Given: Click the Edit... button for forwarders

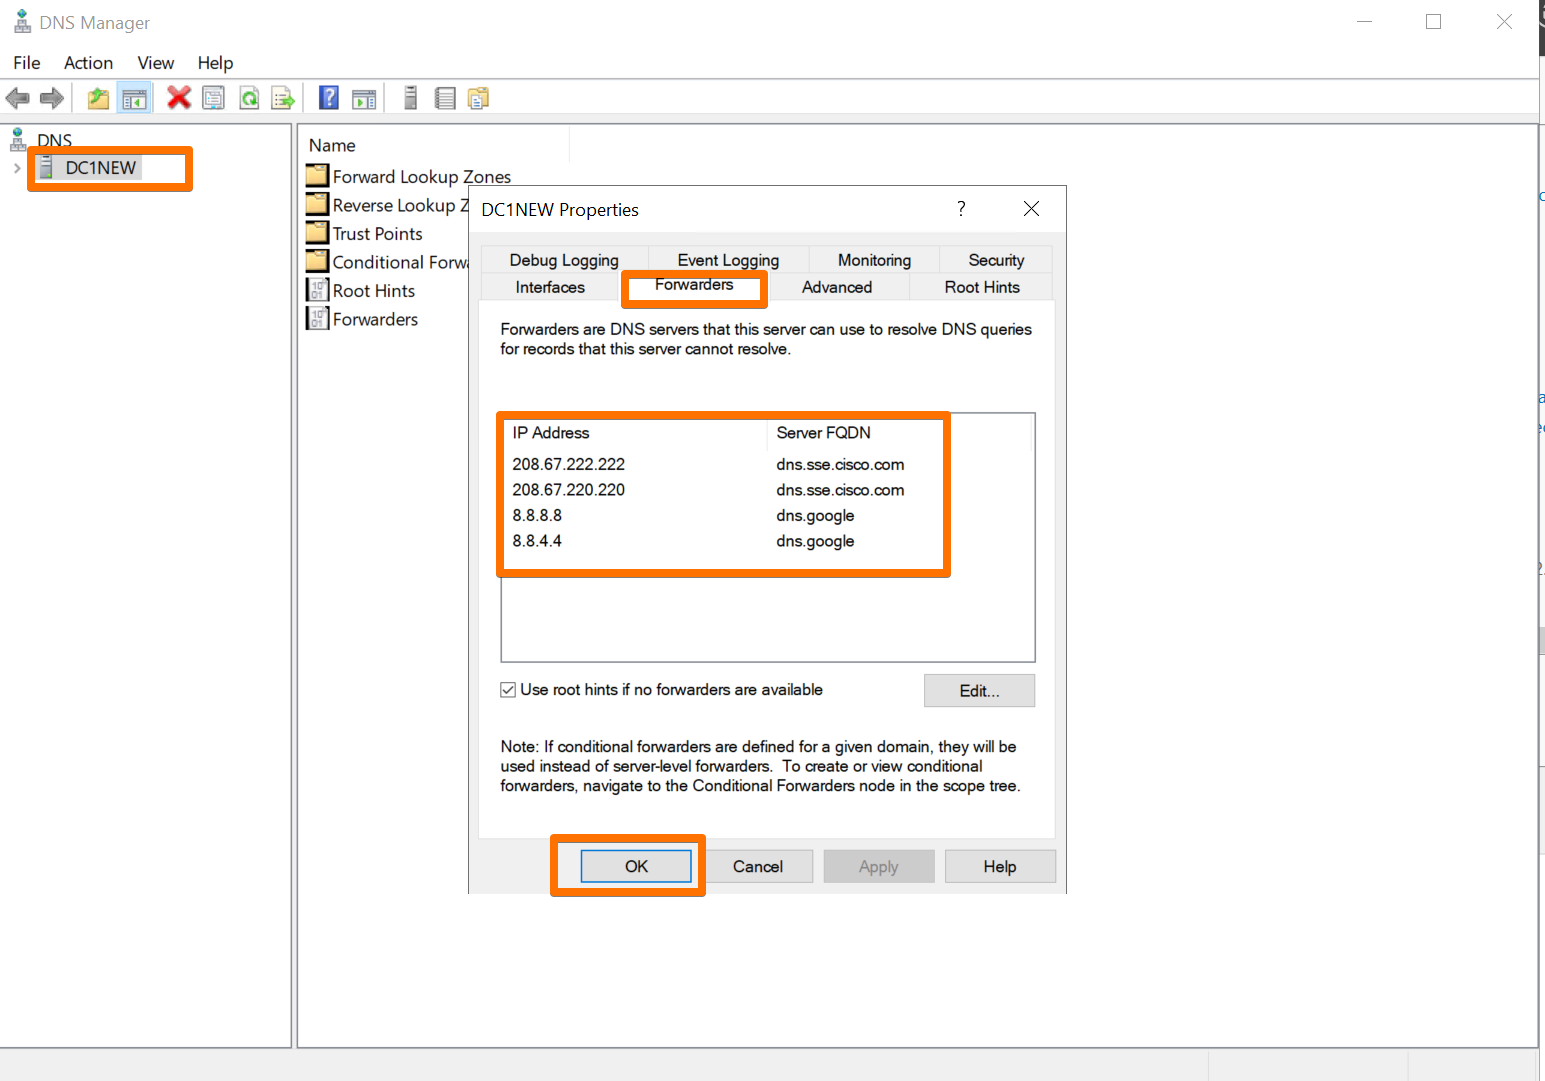Looking at the screenshot, I should click(978, 691).
